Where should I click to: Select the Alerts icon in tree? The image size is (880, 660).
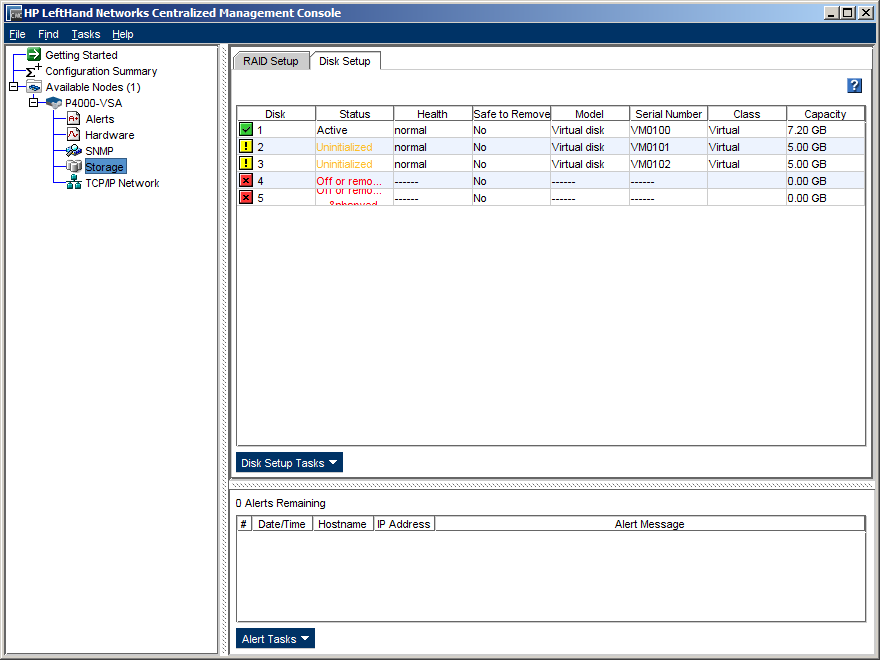[x=74, y=119]
